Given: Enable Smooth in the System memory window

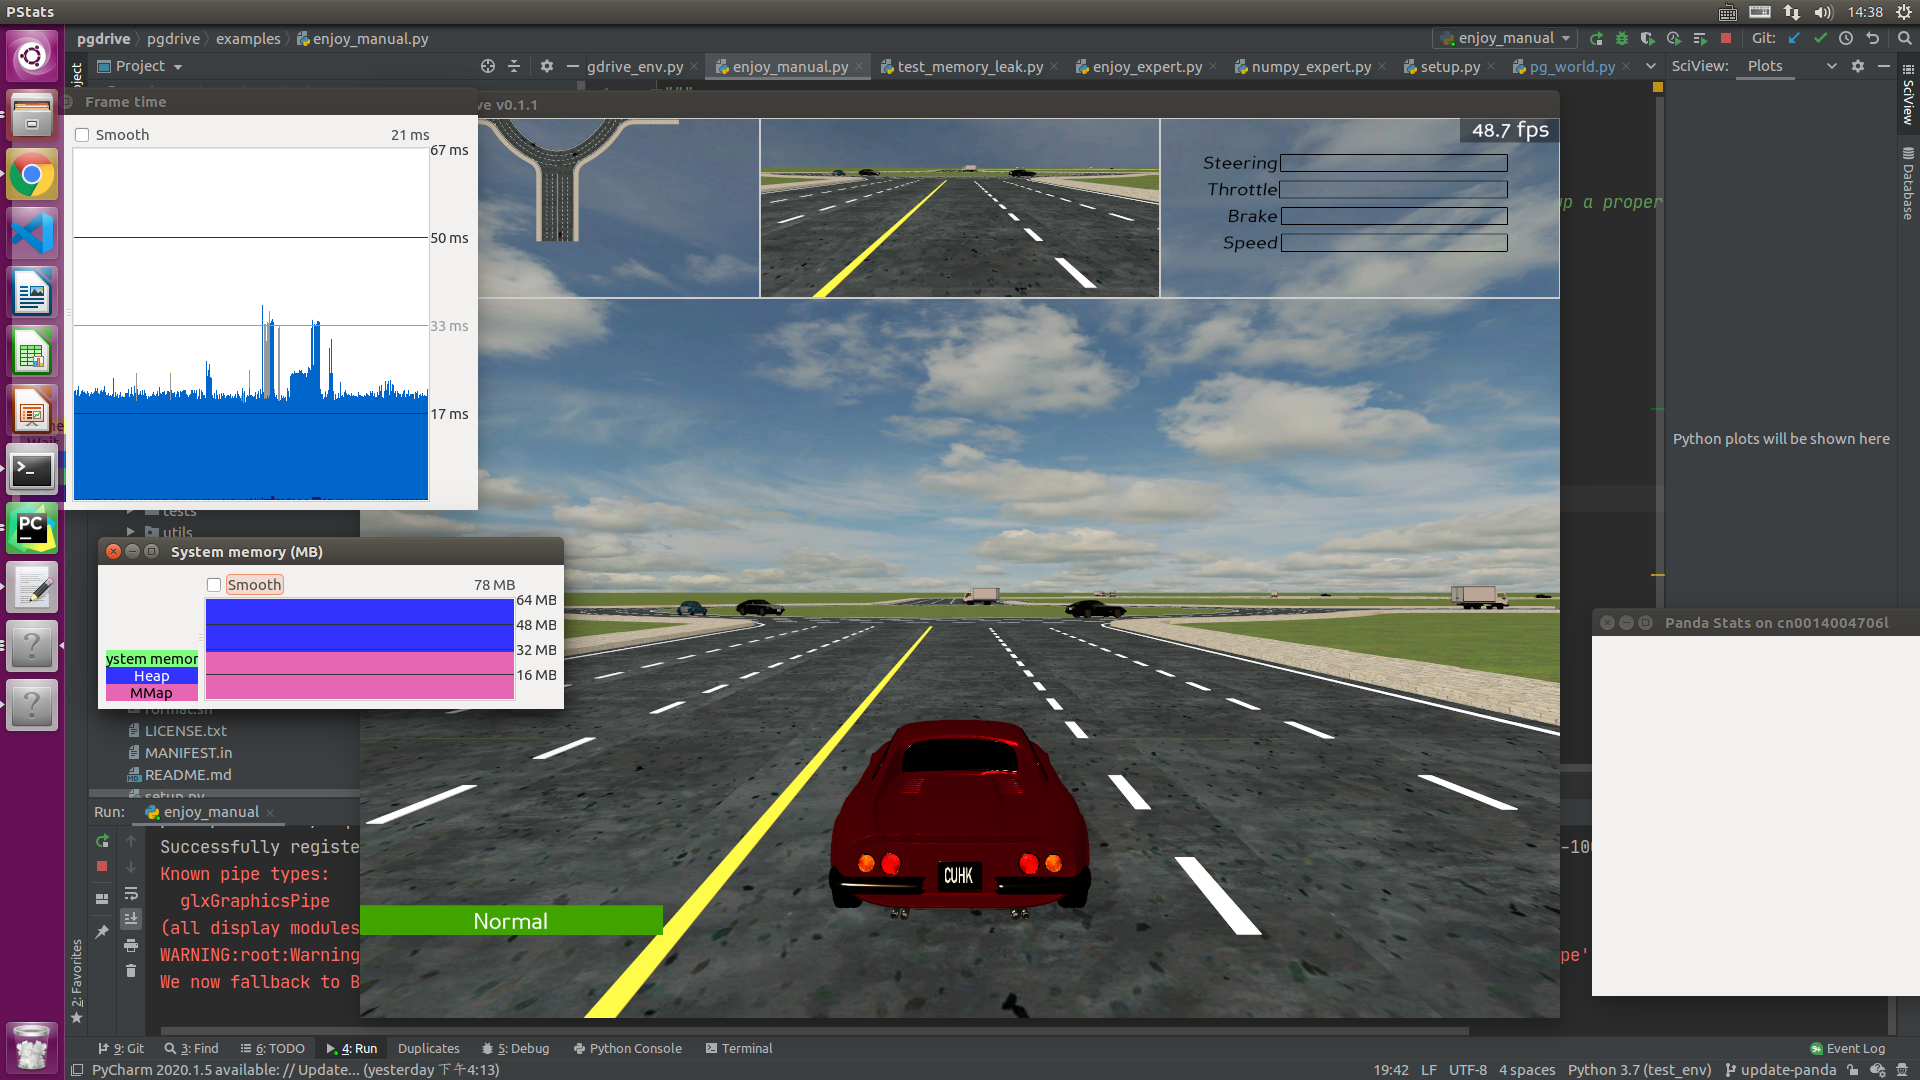Looking at the screenshot, I should click(214, 584).
